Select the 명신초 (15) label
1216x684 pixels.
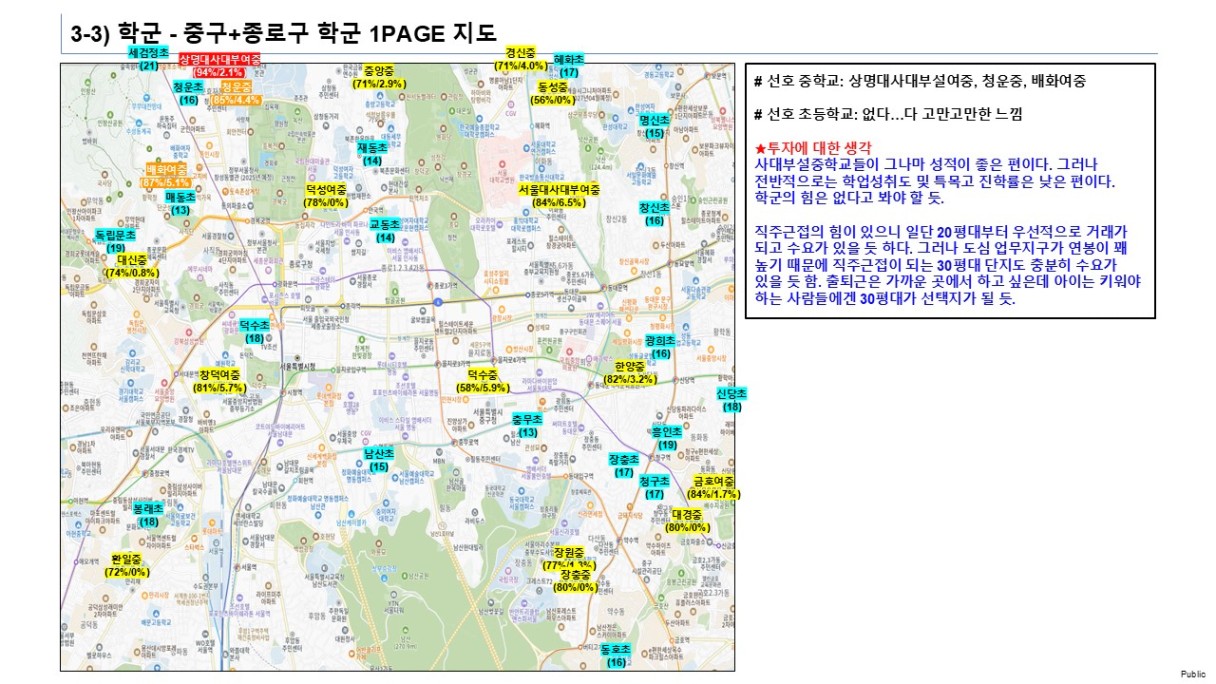tap(654, 126)
